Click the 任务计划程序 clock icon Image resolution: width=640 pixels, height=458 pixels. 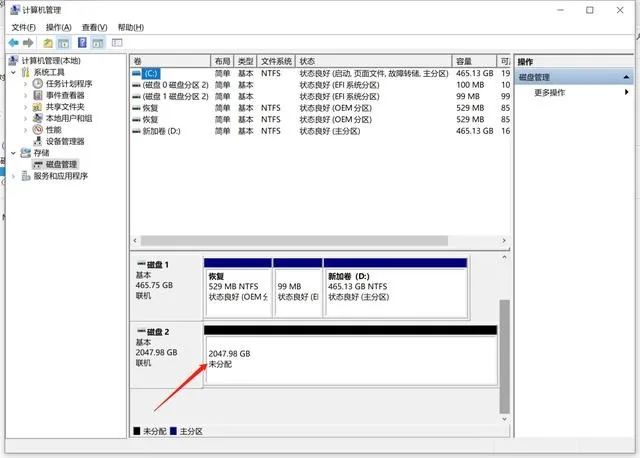pyautogui.click(x=38, y=84)
